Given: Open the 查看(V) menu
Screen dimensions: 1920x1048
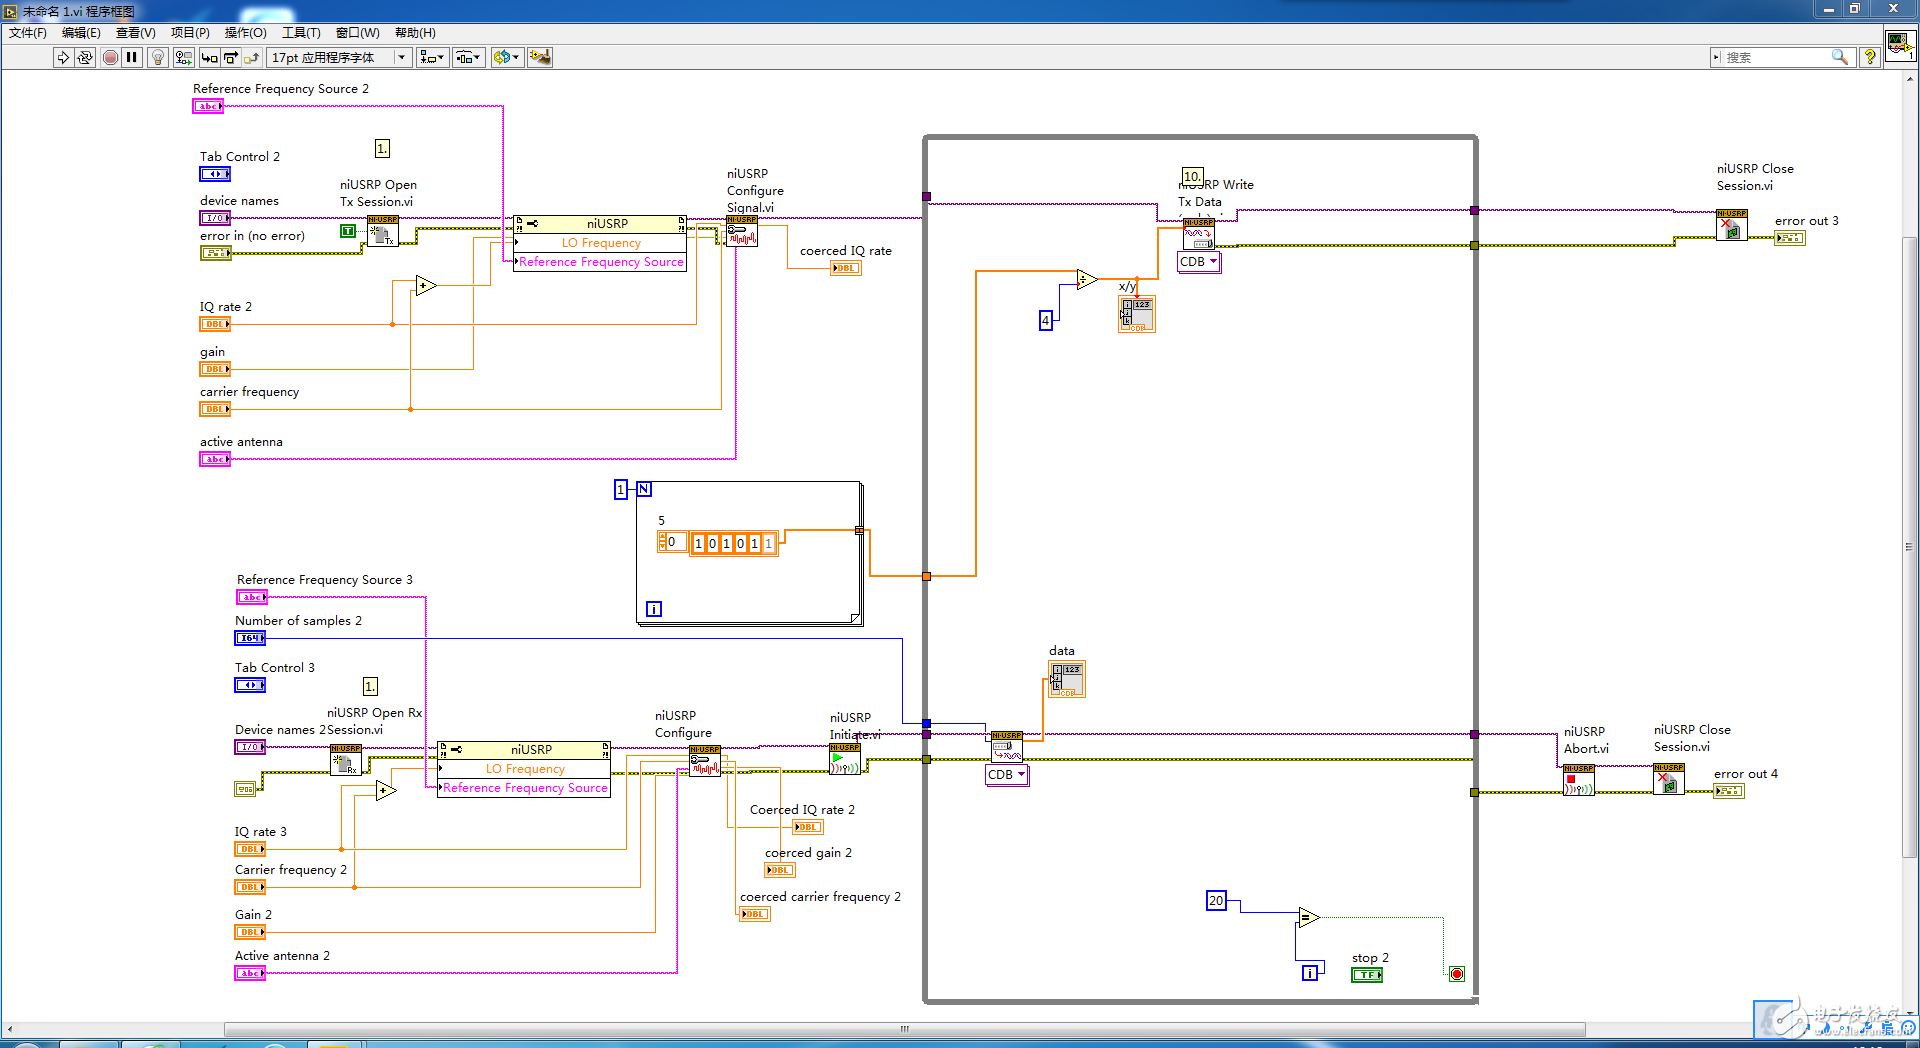Looking at the screenshot, I should 136,33.
